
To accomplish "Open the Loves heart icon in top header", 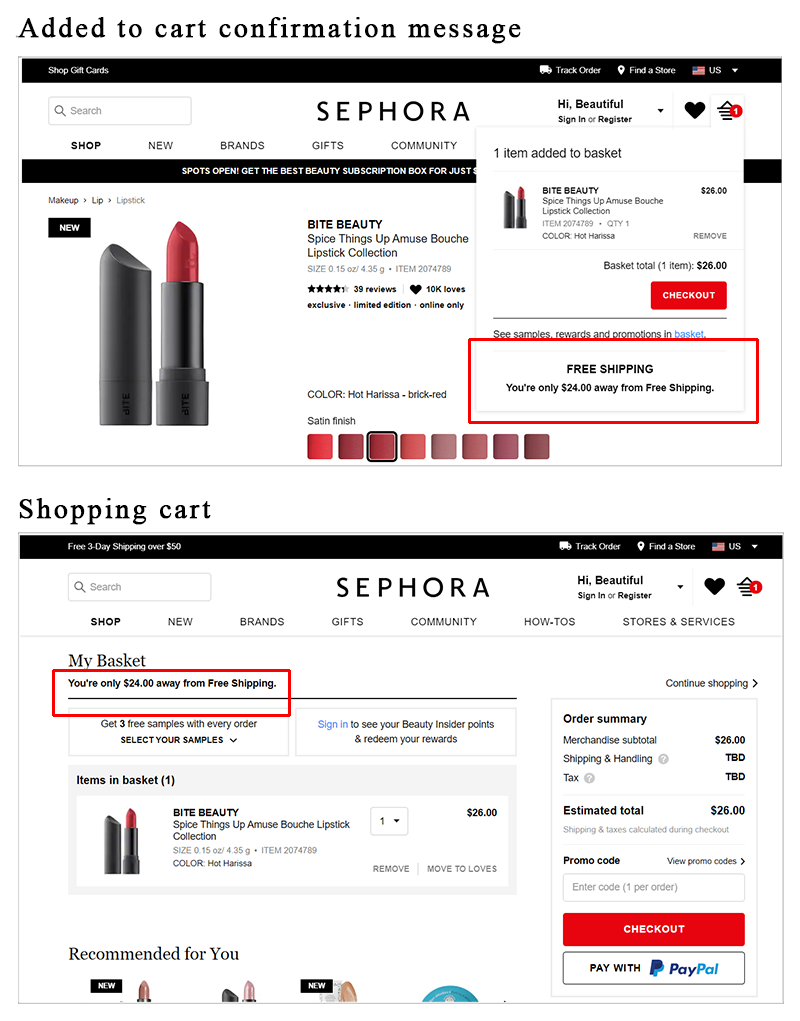I will [x=695, y=111].
